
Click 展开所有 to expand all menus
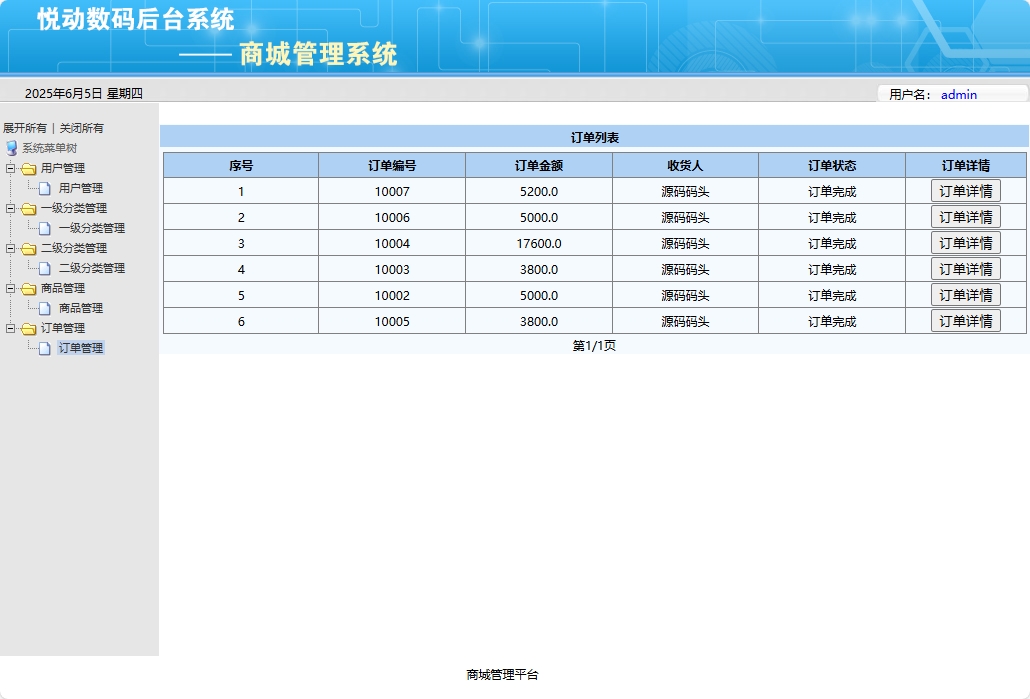click(25, 128)
